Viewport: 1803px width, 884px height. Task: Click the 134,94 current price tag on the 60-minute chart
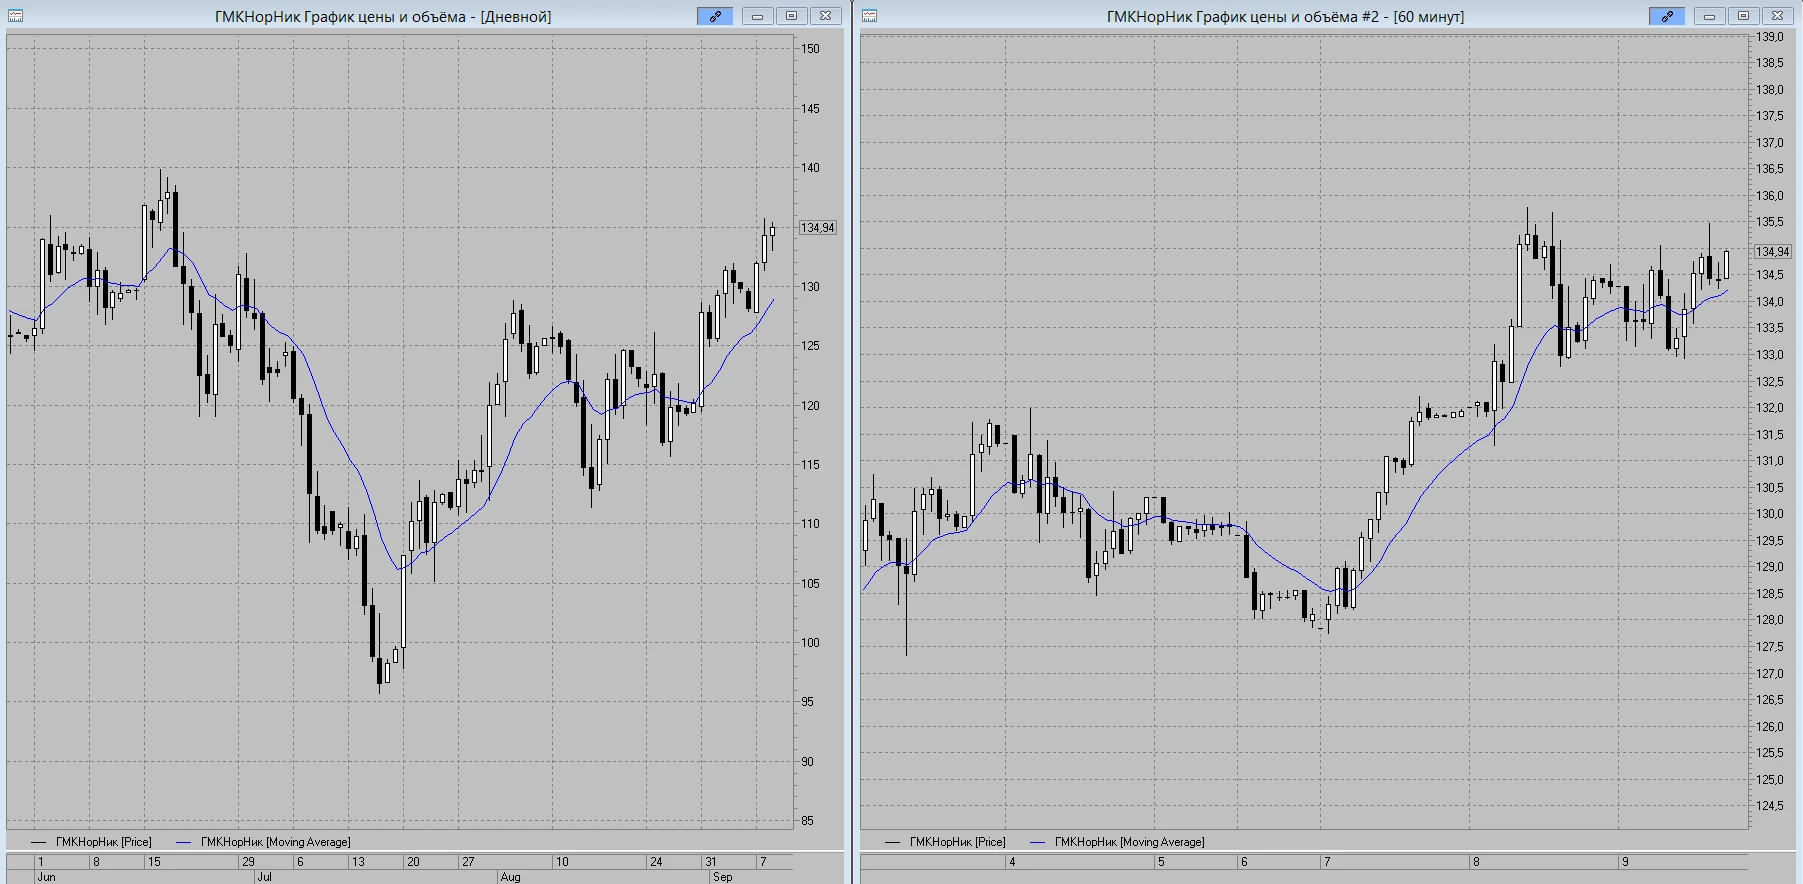coord(1772,251)
